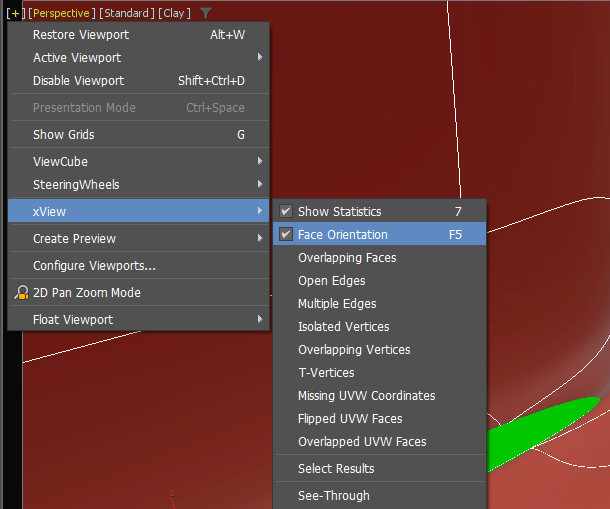610x509 pixels.
Task: Enable Open Edges check
Action: [x=380, y=281]
